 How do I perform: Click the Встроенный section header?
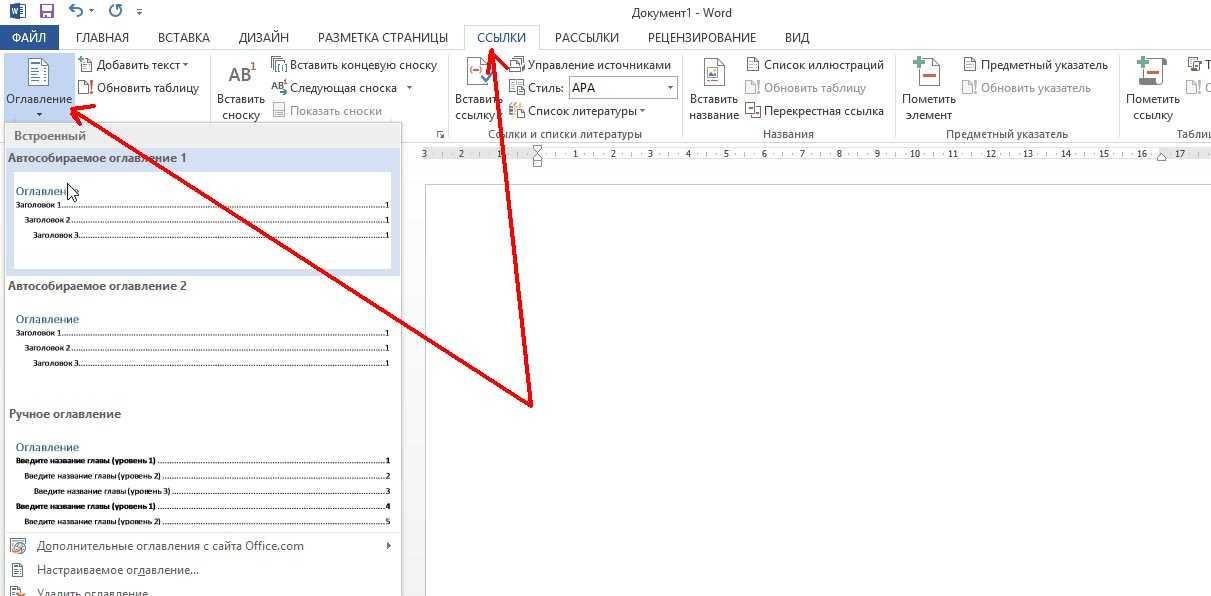[203, 135]
